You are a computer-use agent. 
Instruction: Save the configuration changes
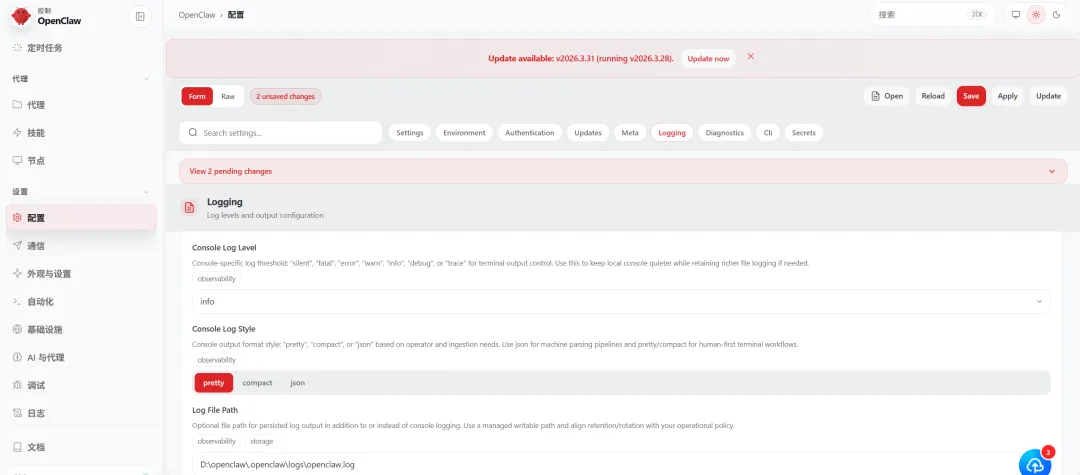click(971, 96)
